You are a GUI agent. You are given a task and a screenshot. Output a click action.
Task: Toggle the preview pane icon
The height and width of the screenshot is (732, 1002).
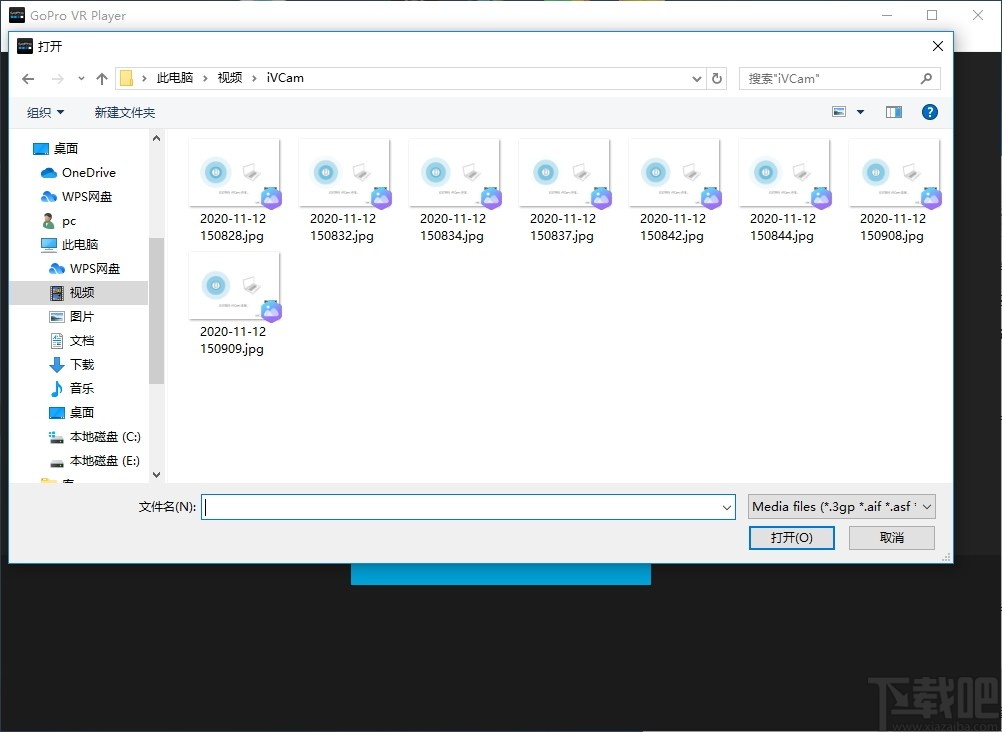893,113
